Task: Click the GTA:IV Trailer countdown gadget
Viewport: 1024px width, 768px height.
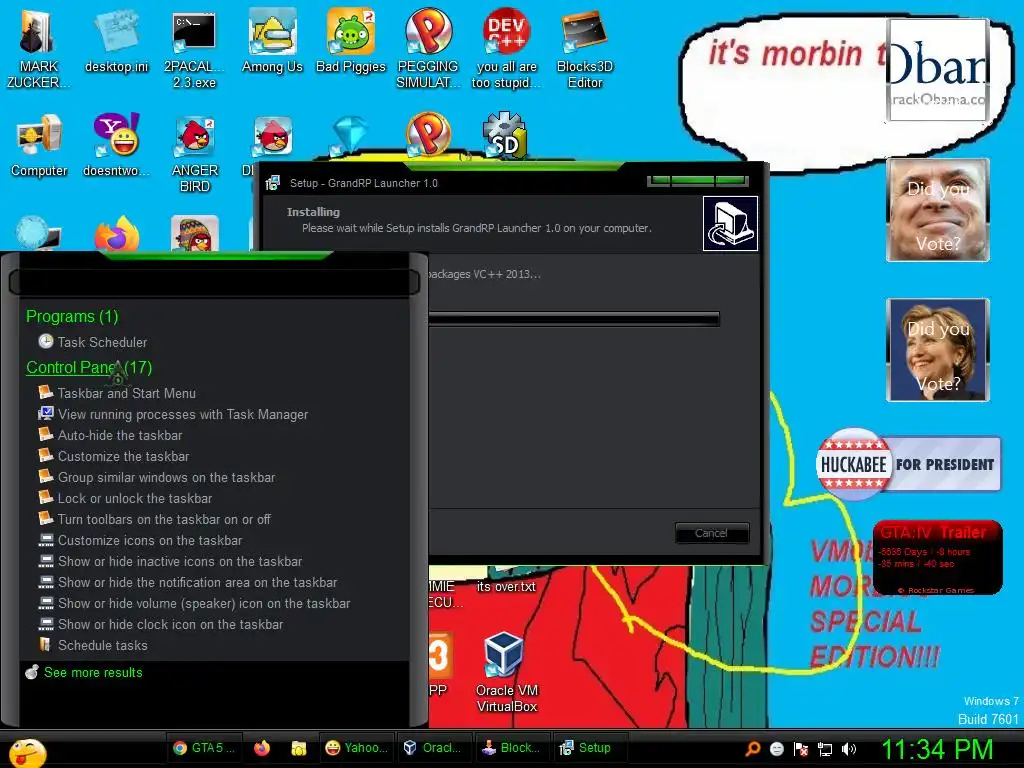Action: coord(937,557)
